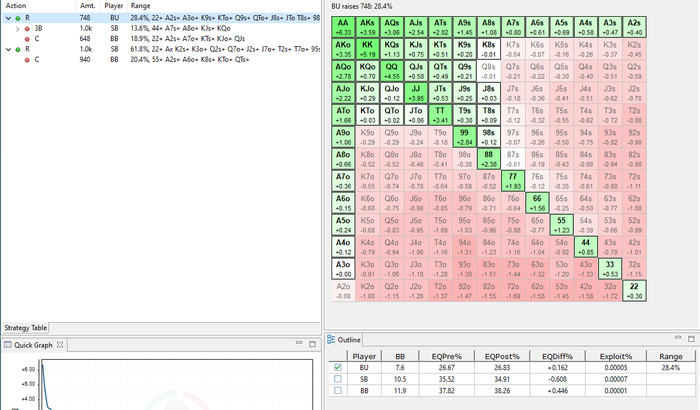
Task: Collapse the SB raise 1.0k tree node
Action: tap(8, 49)
